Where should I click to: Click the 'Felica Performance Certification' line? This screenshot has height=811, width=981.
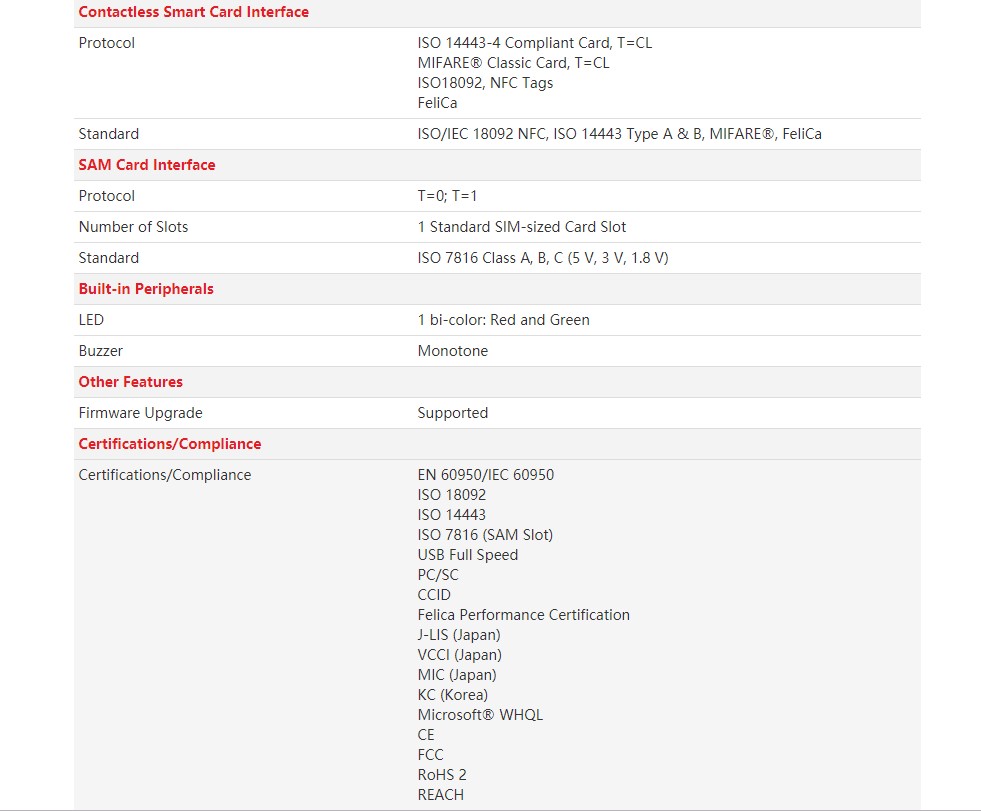(x=523, y=615)
